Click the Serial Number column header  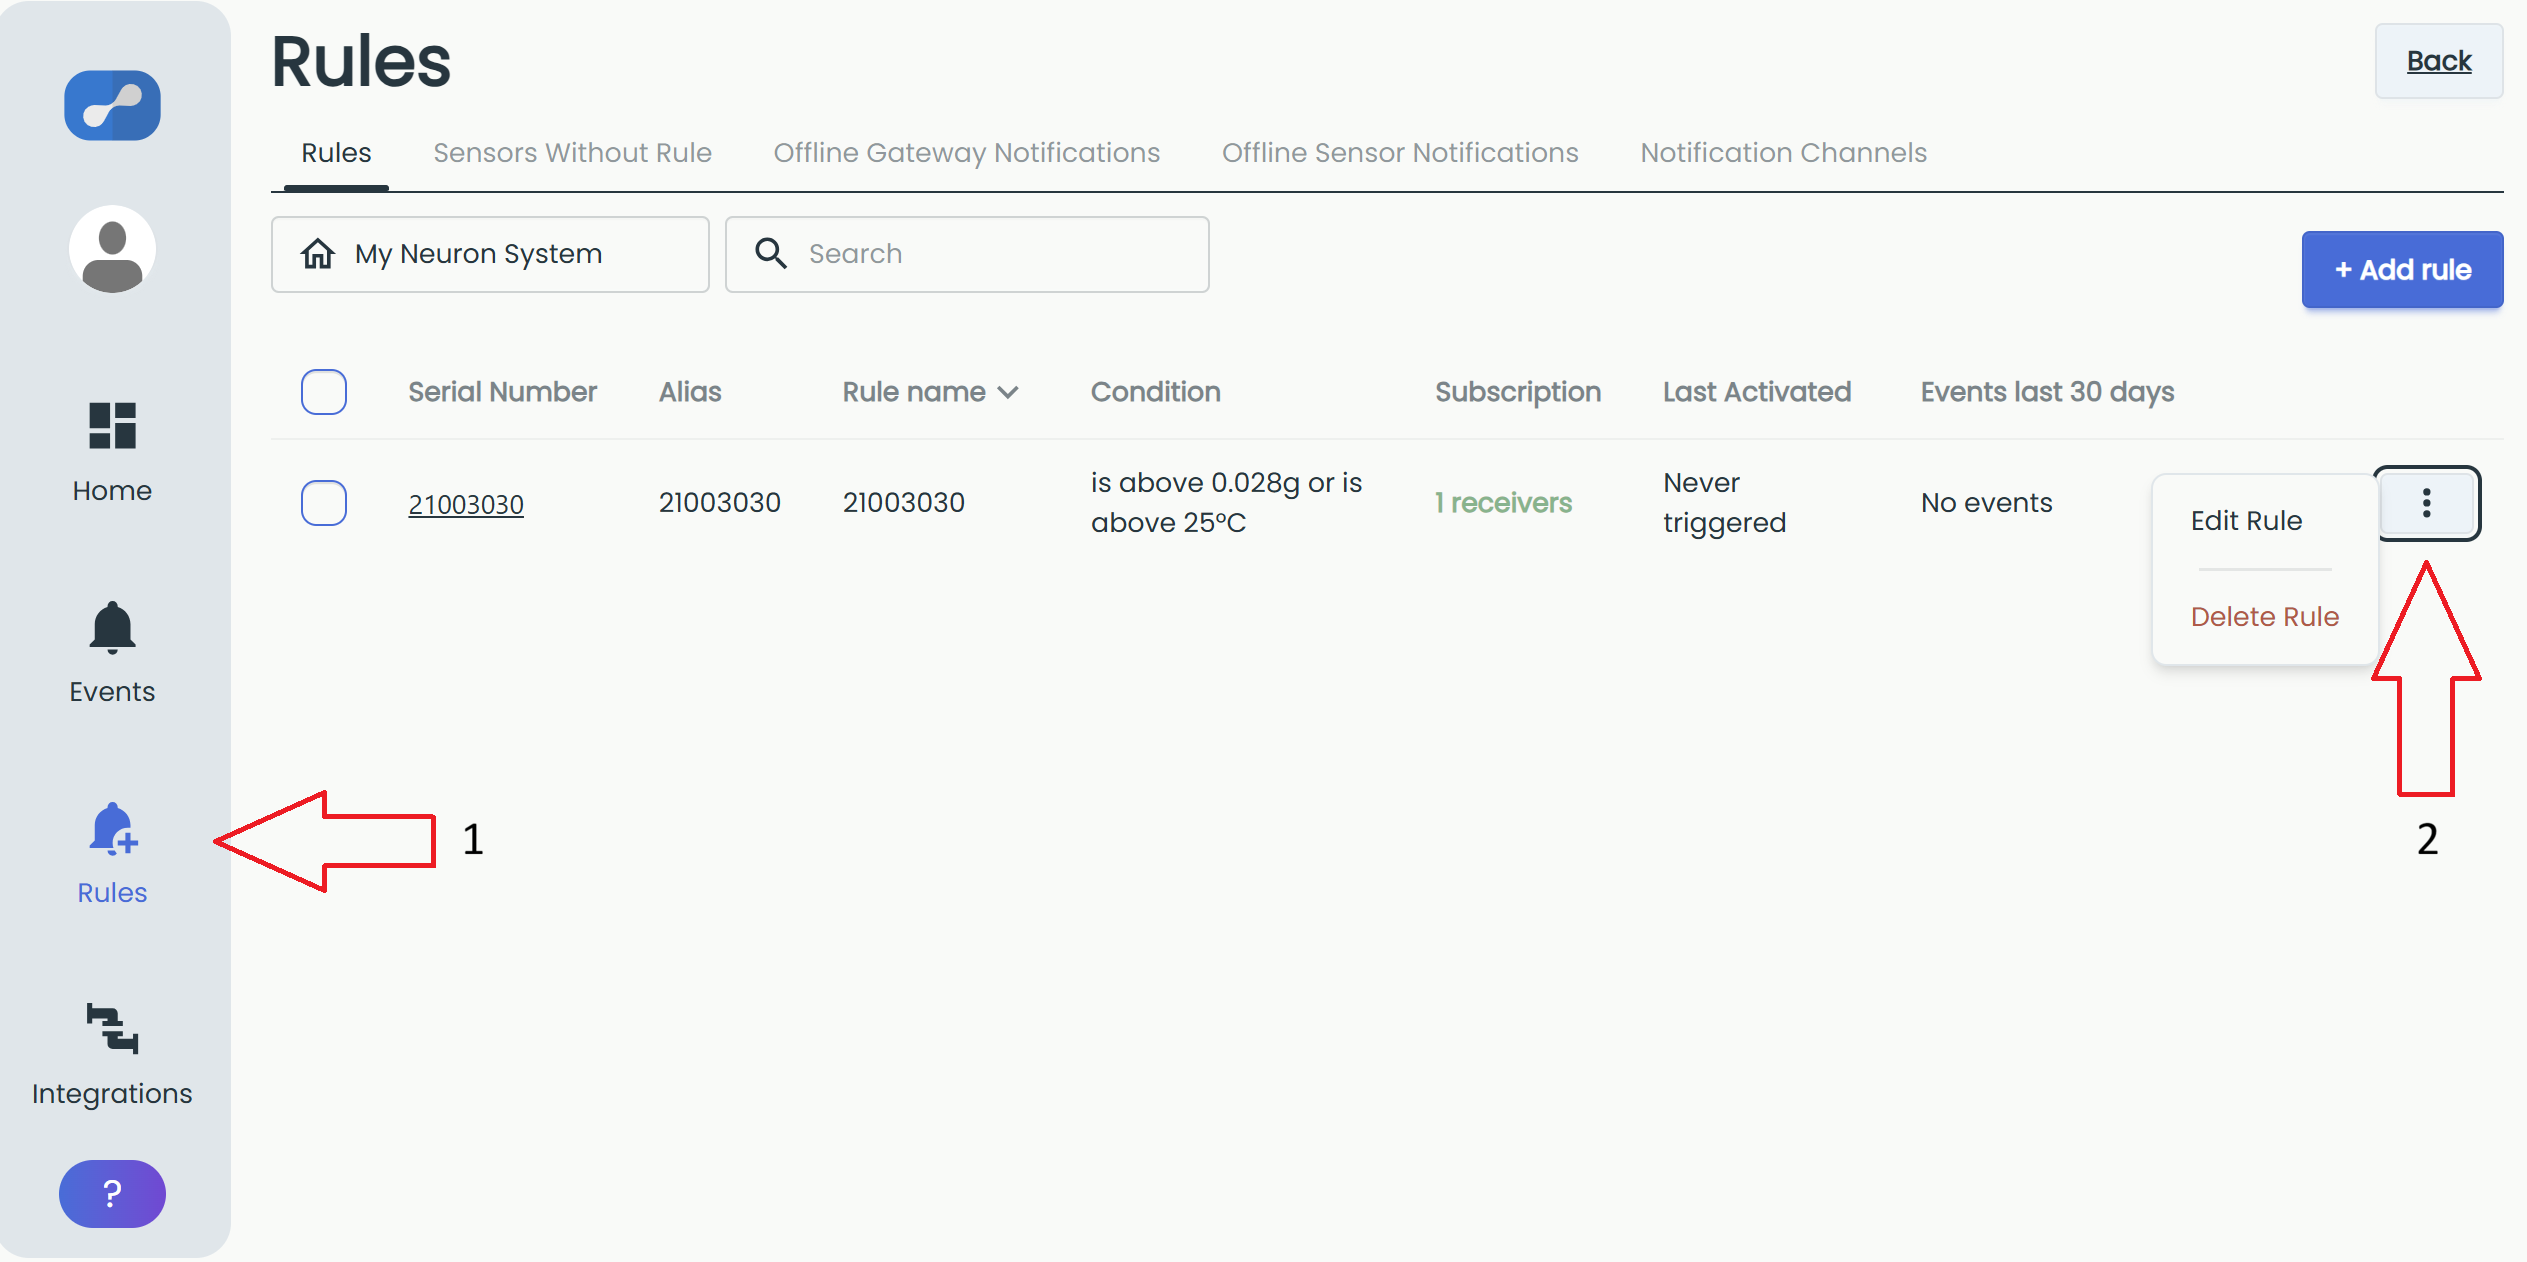pos(502,392)
